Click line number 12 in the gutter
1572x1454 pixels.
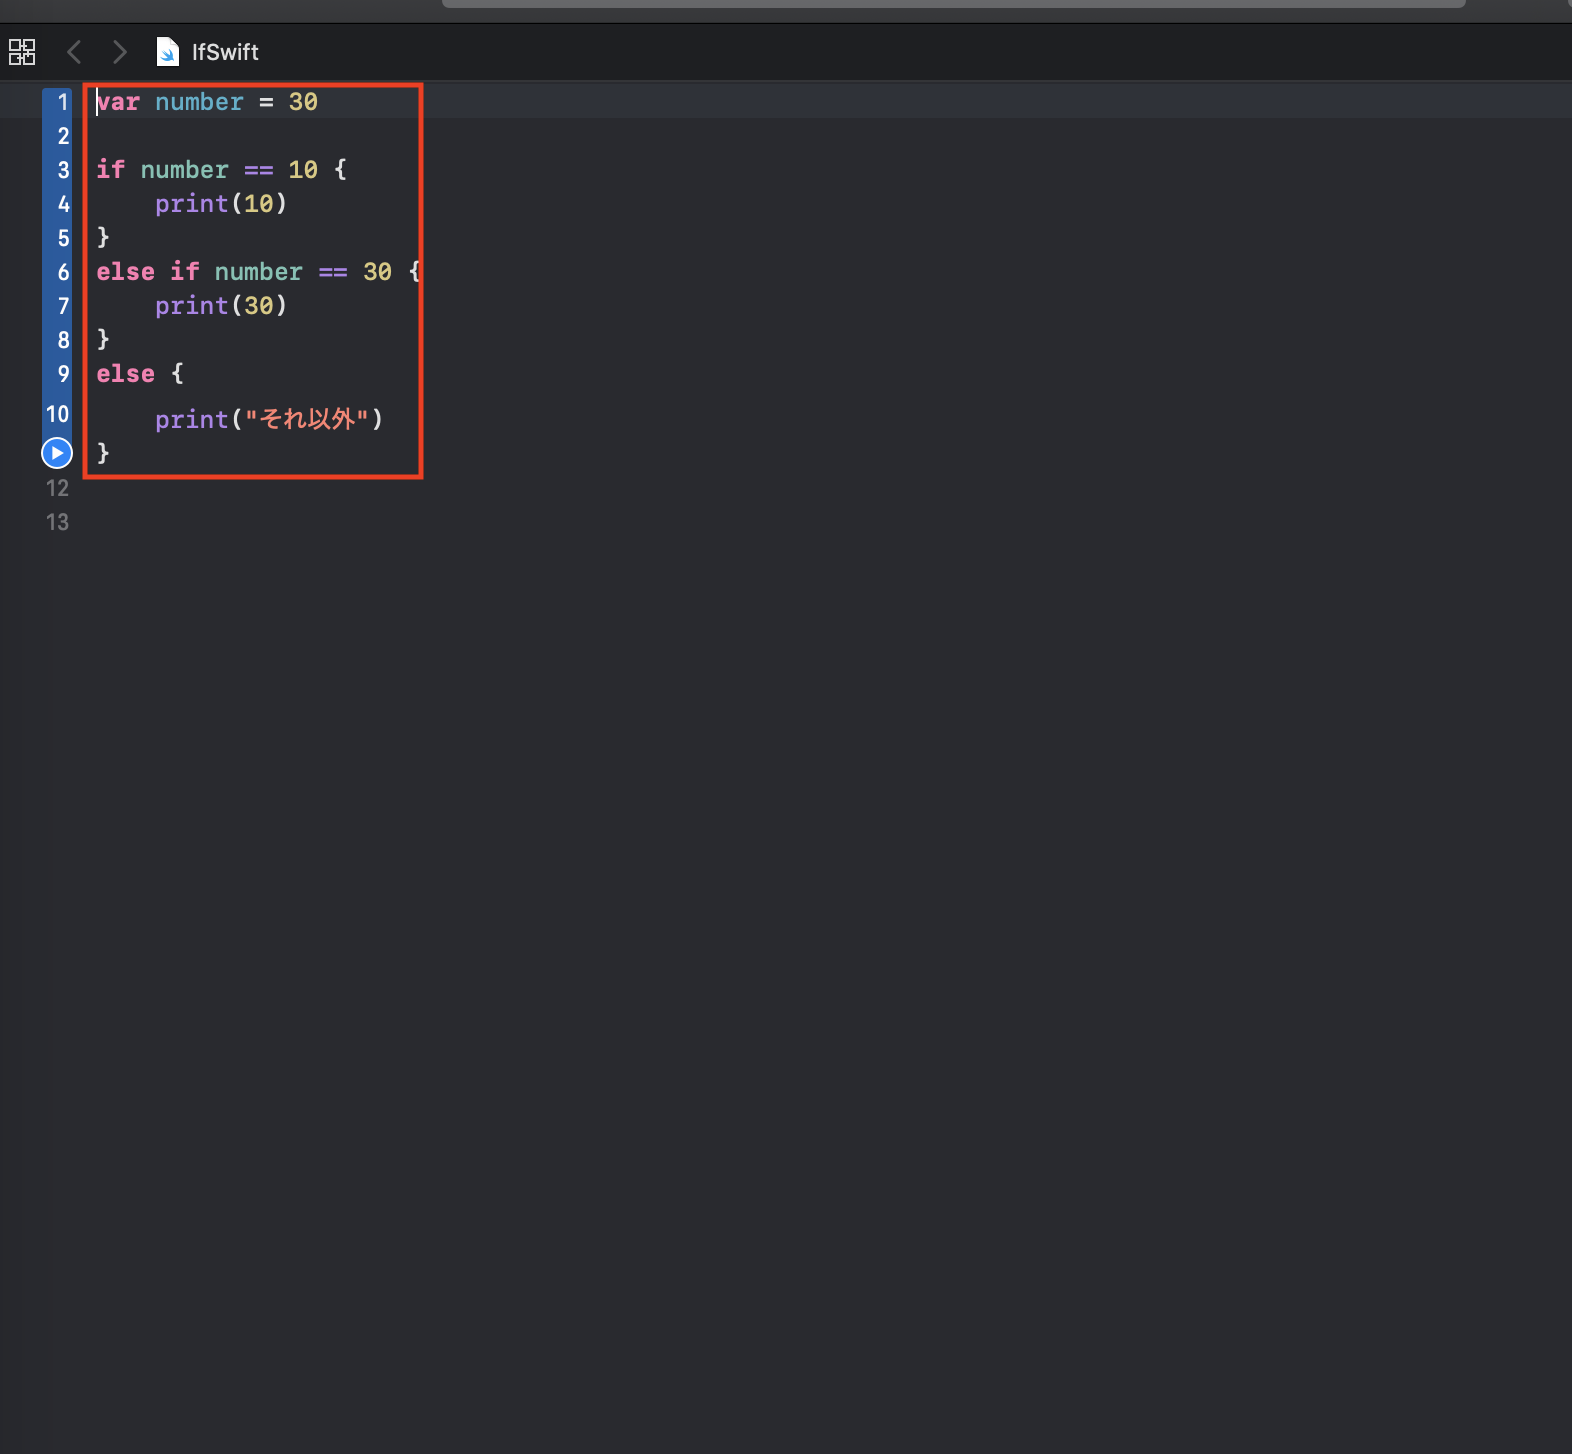[x=57, y=488]
